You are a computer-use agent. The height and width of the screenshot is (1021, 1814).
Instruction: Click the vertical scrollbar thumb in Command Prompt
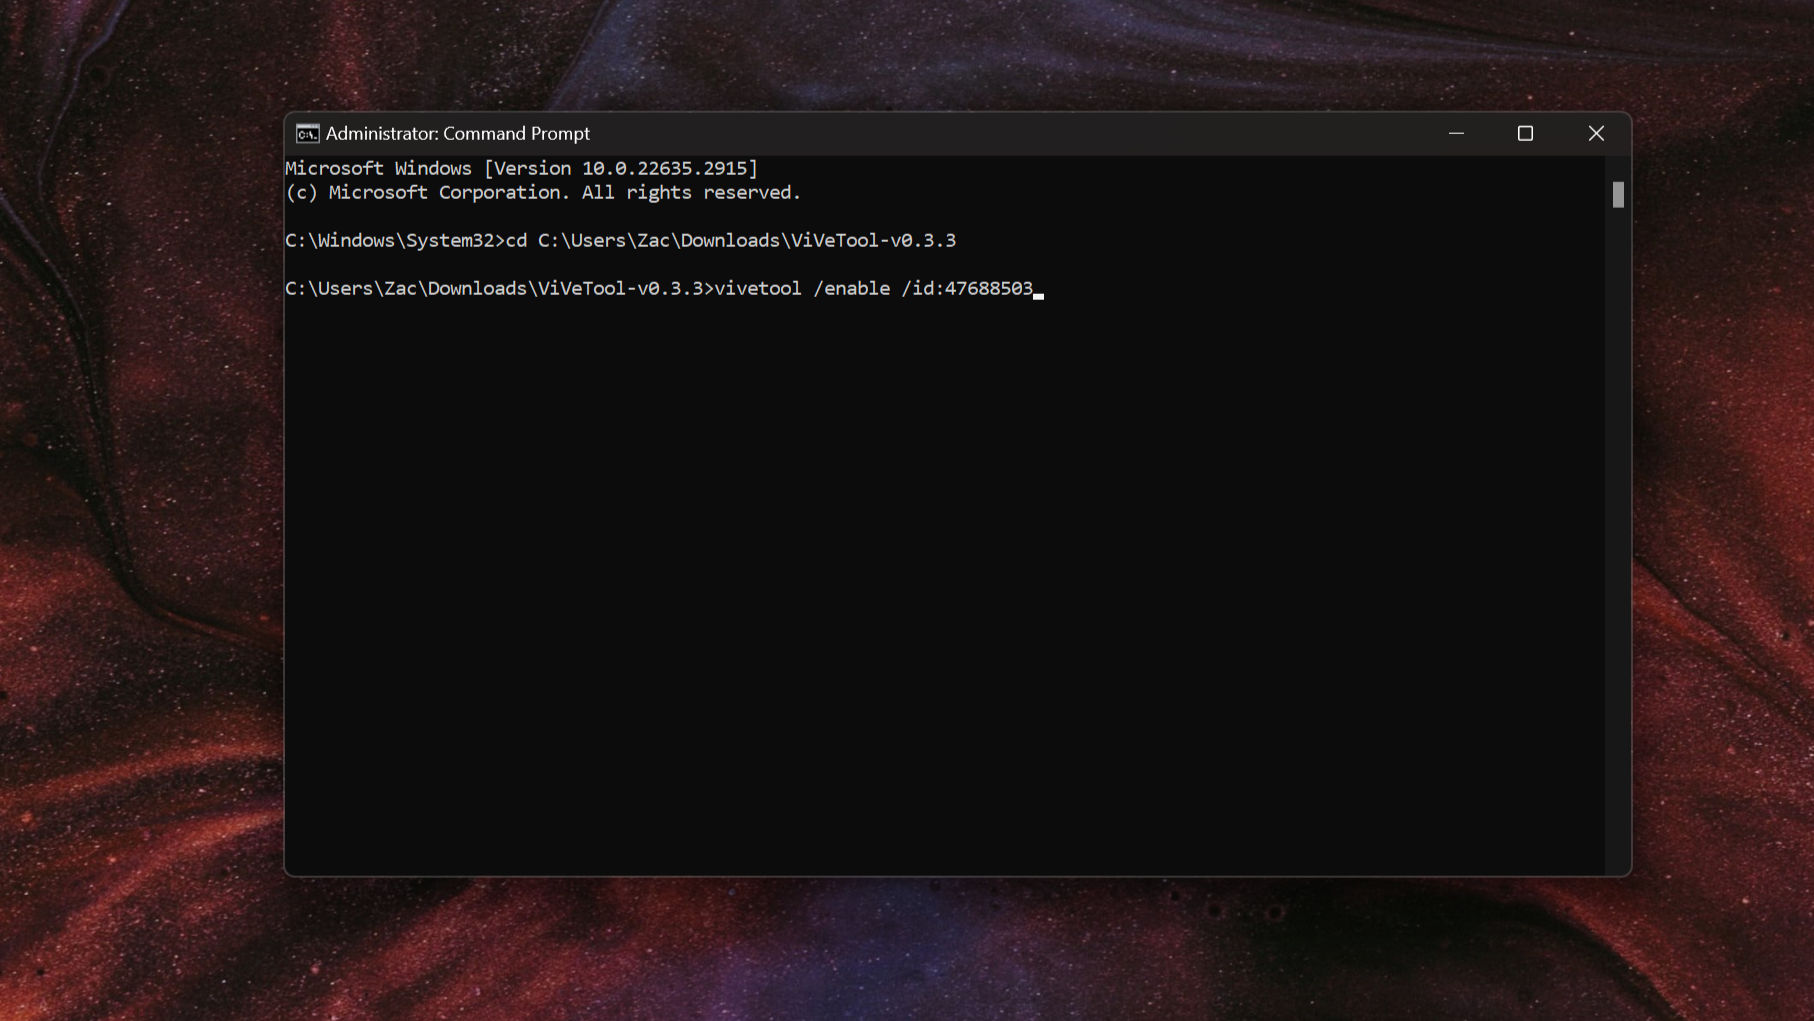coord(1618,194)
